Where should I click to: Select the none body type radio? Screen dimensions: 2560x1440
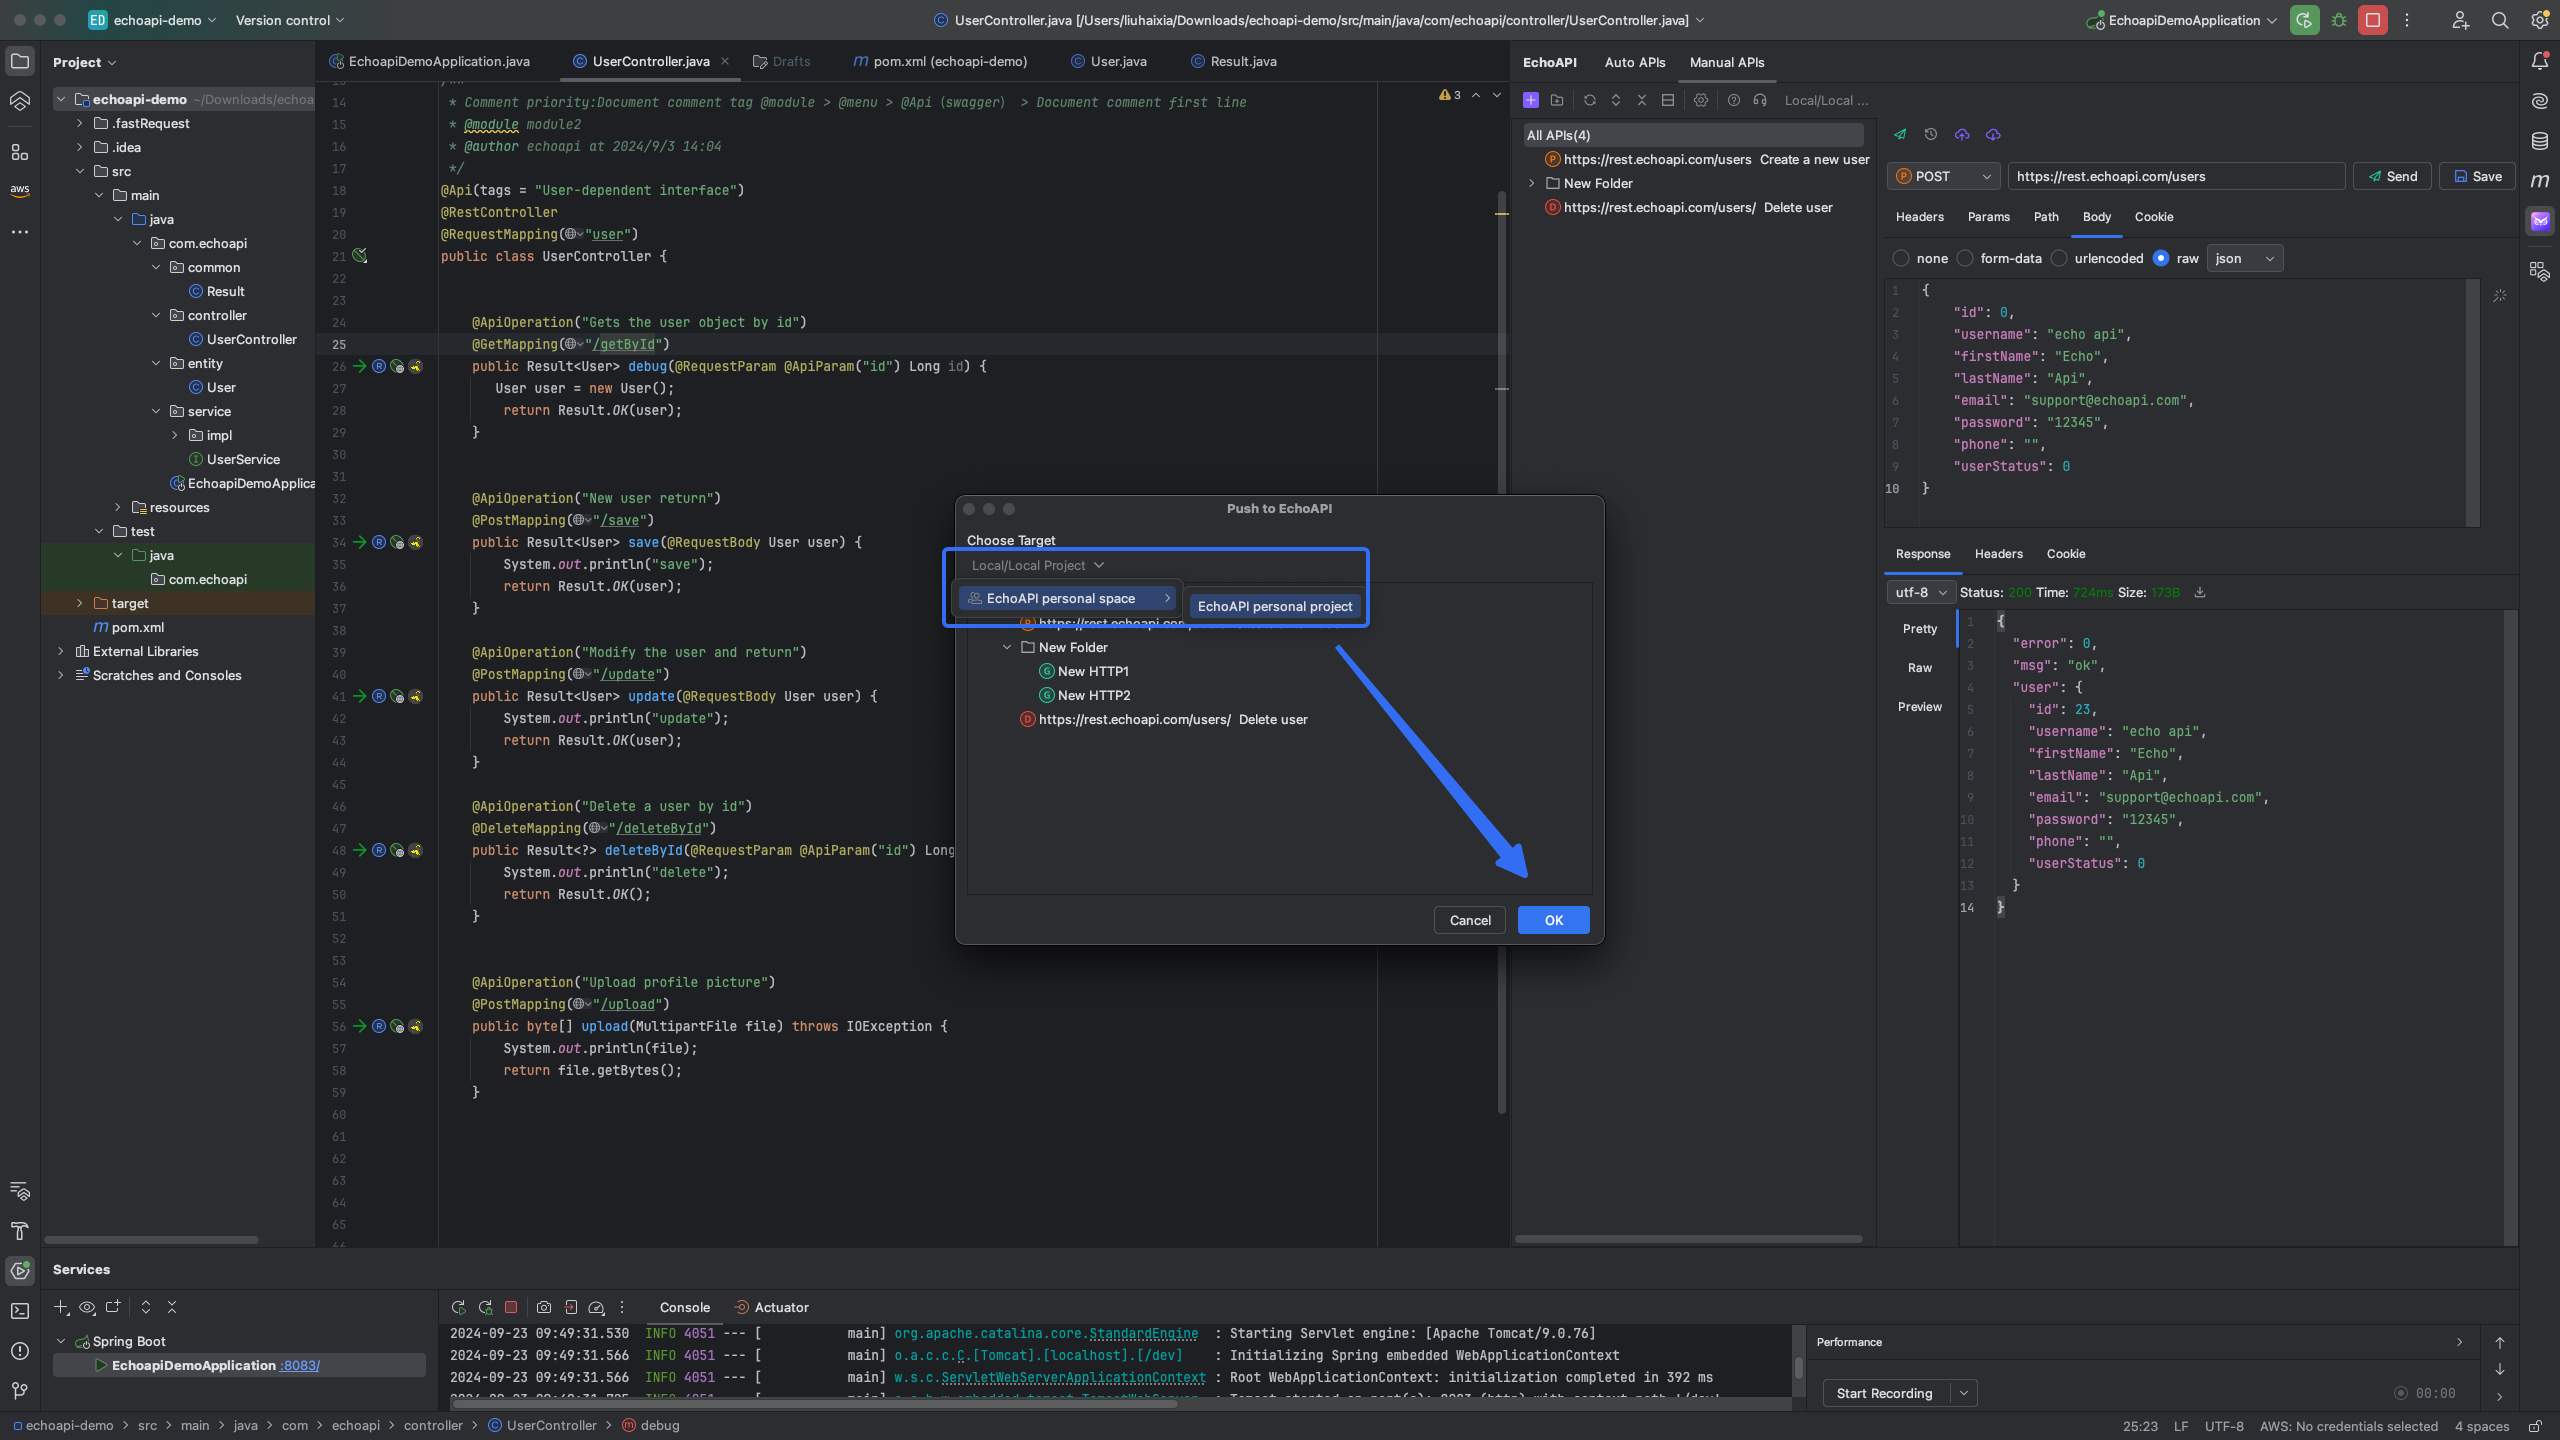(x=1901, y=258)
